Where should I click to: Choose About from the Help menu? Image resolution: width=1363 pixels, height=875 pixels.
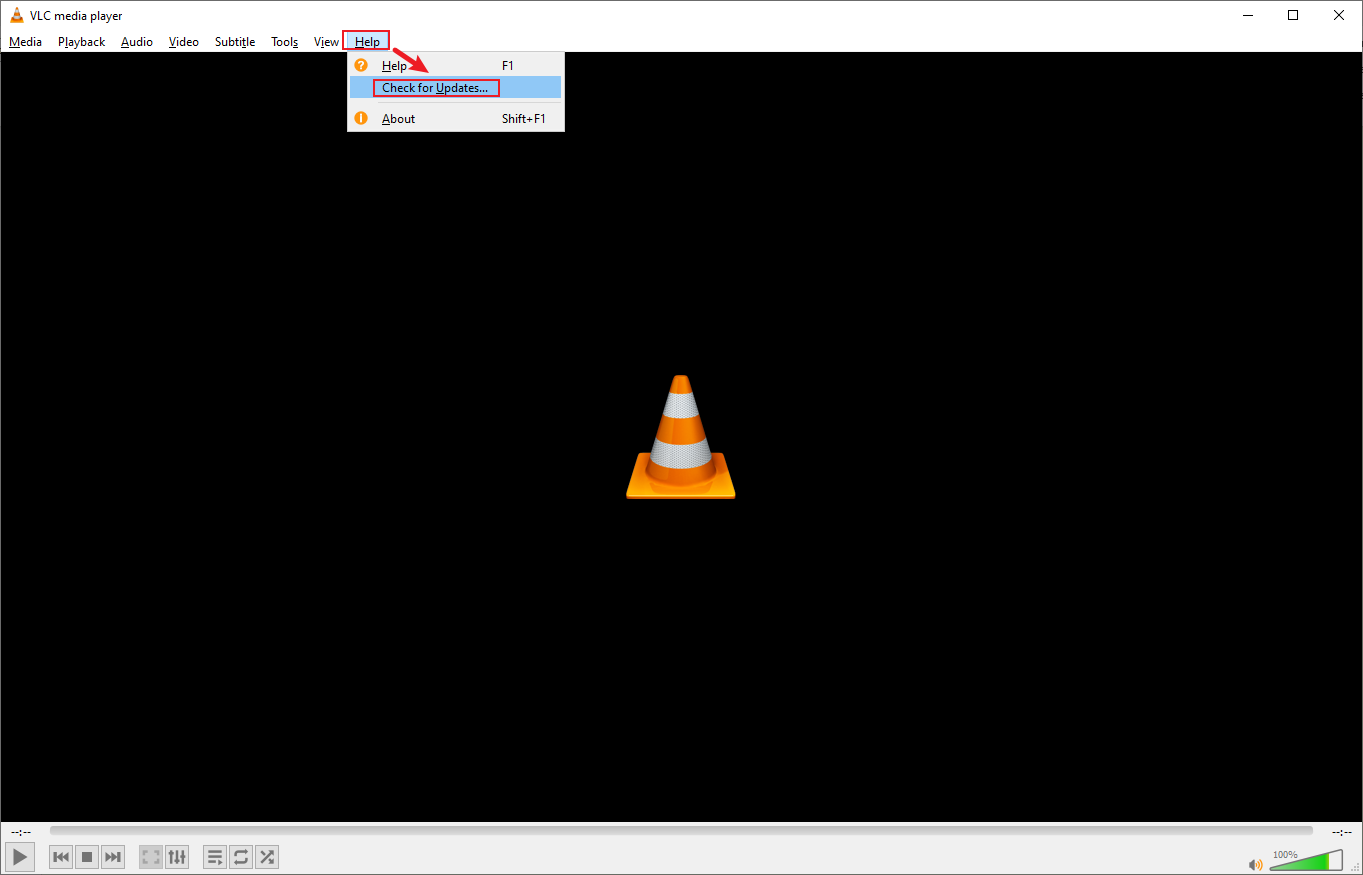click(x=398, y=118)
